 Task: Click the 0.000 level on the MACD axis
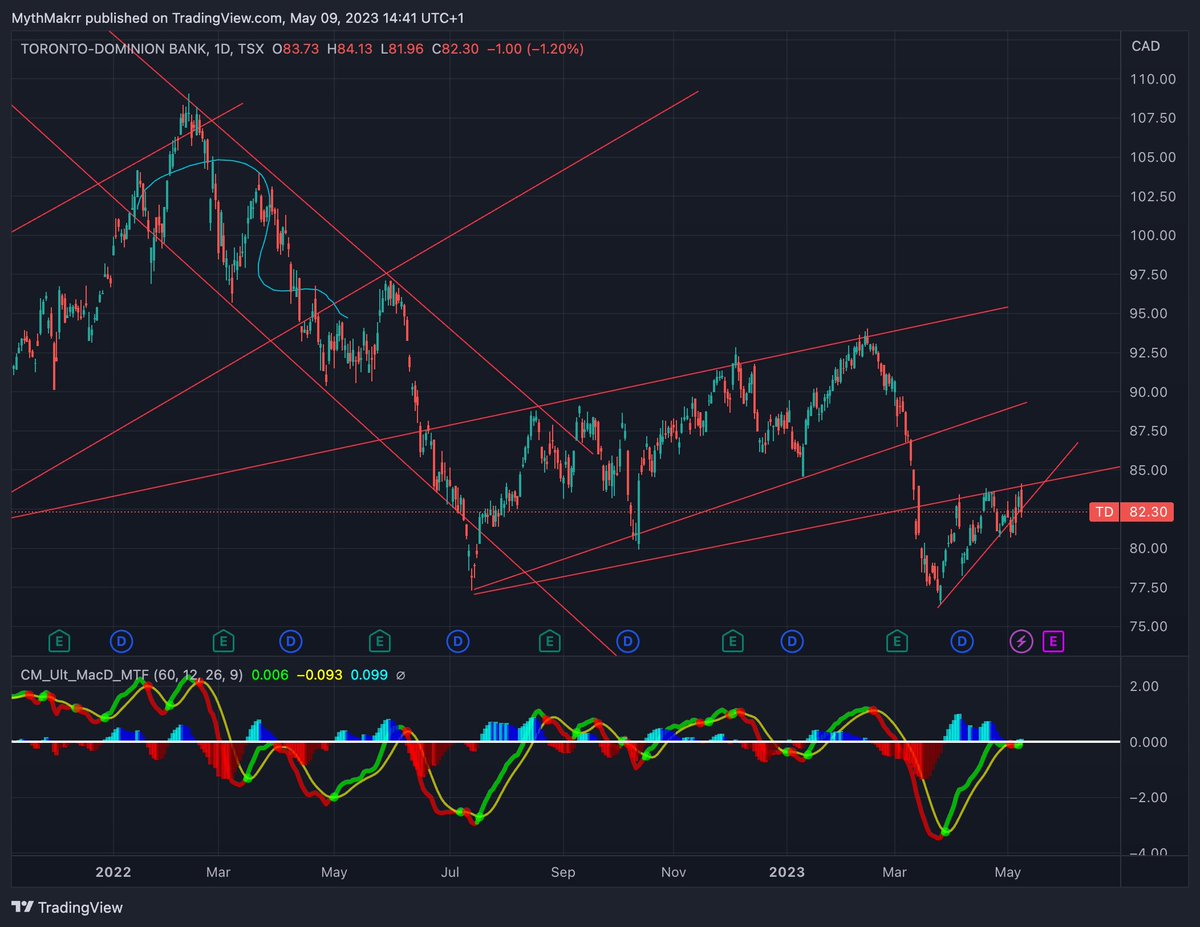tap(1148, 742)
